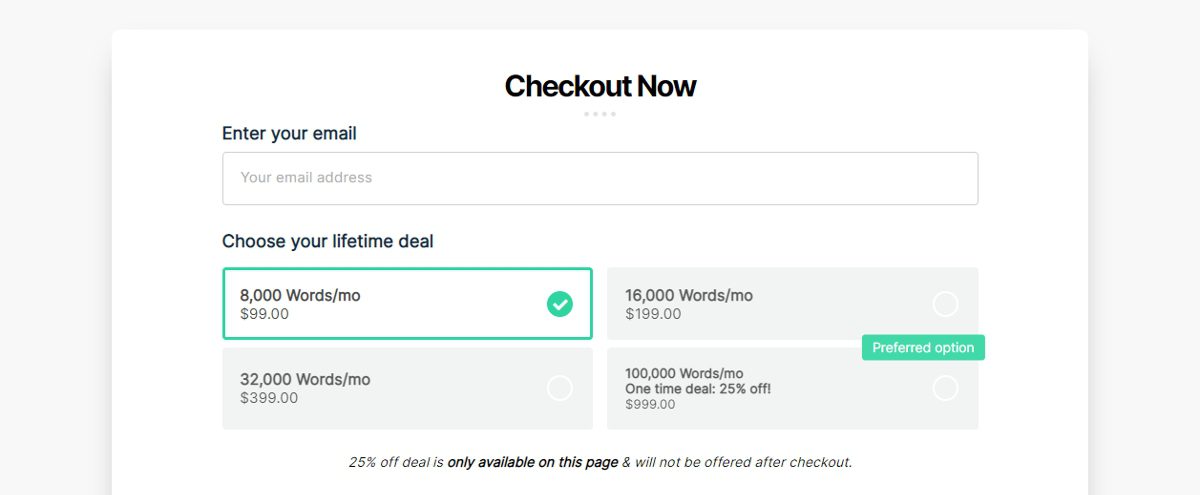Select the 16,000 Words/mo radio circle

click(945, 304)
